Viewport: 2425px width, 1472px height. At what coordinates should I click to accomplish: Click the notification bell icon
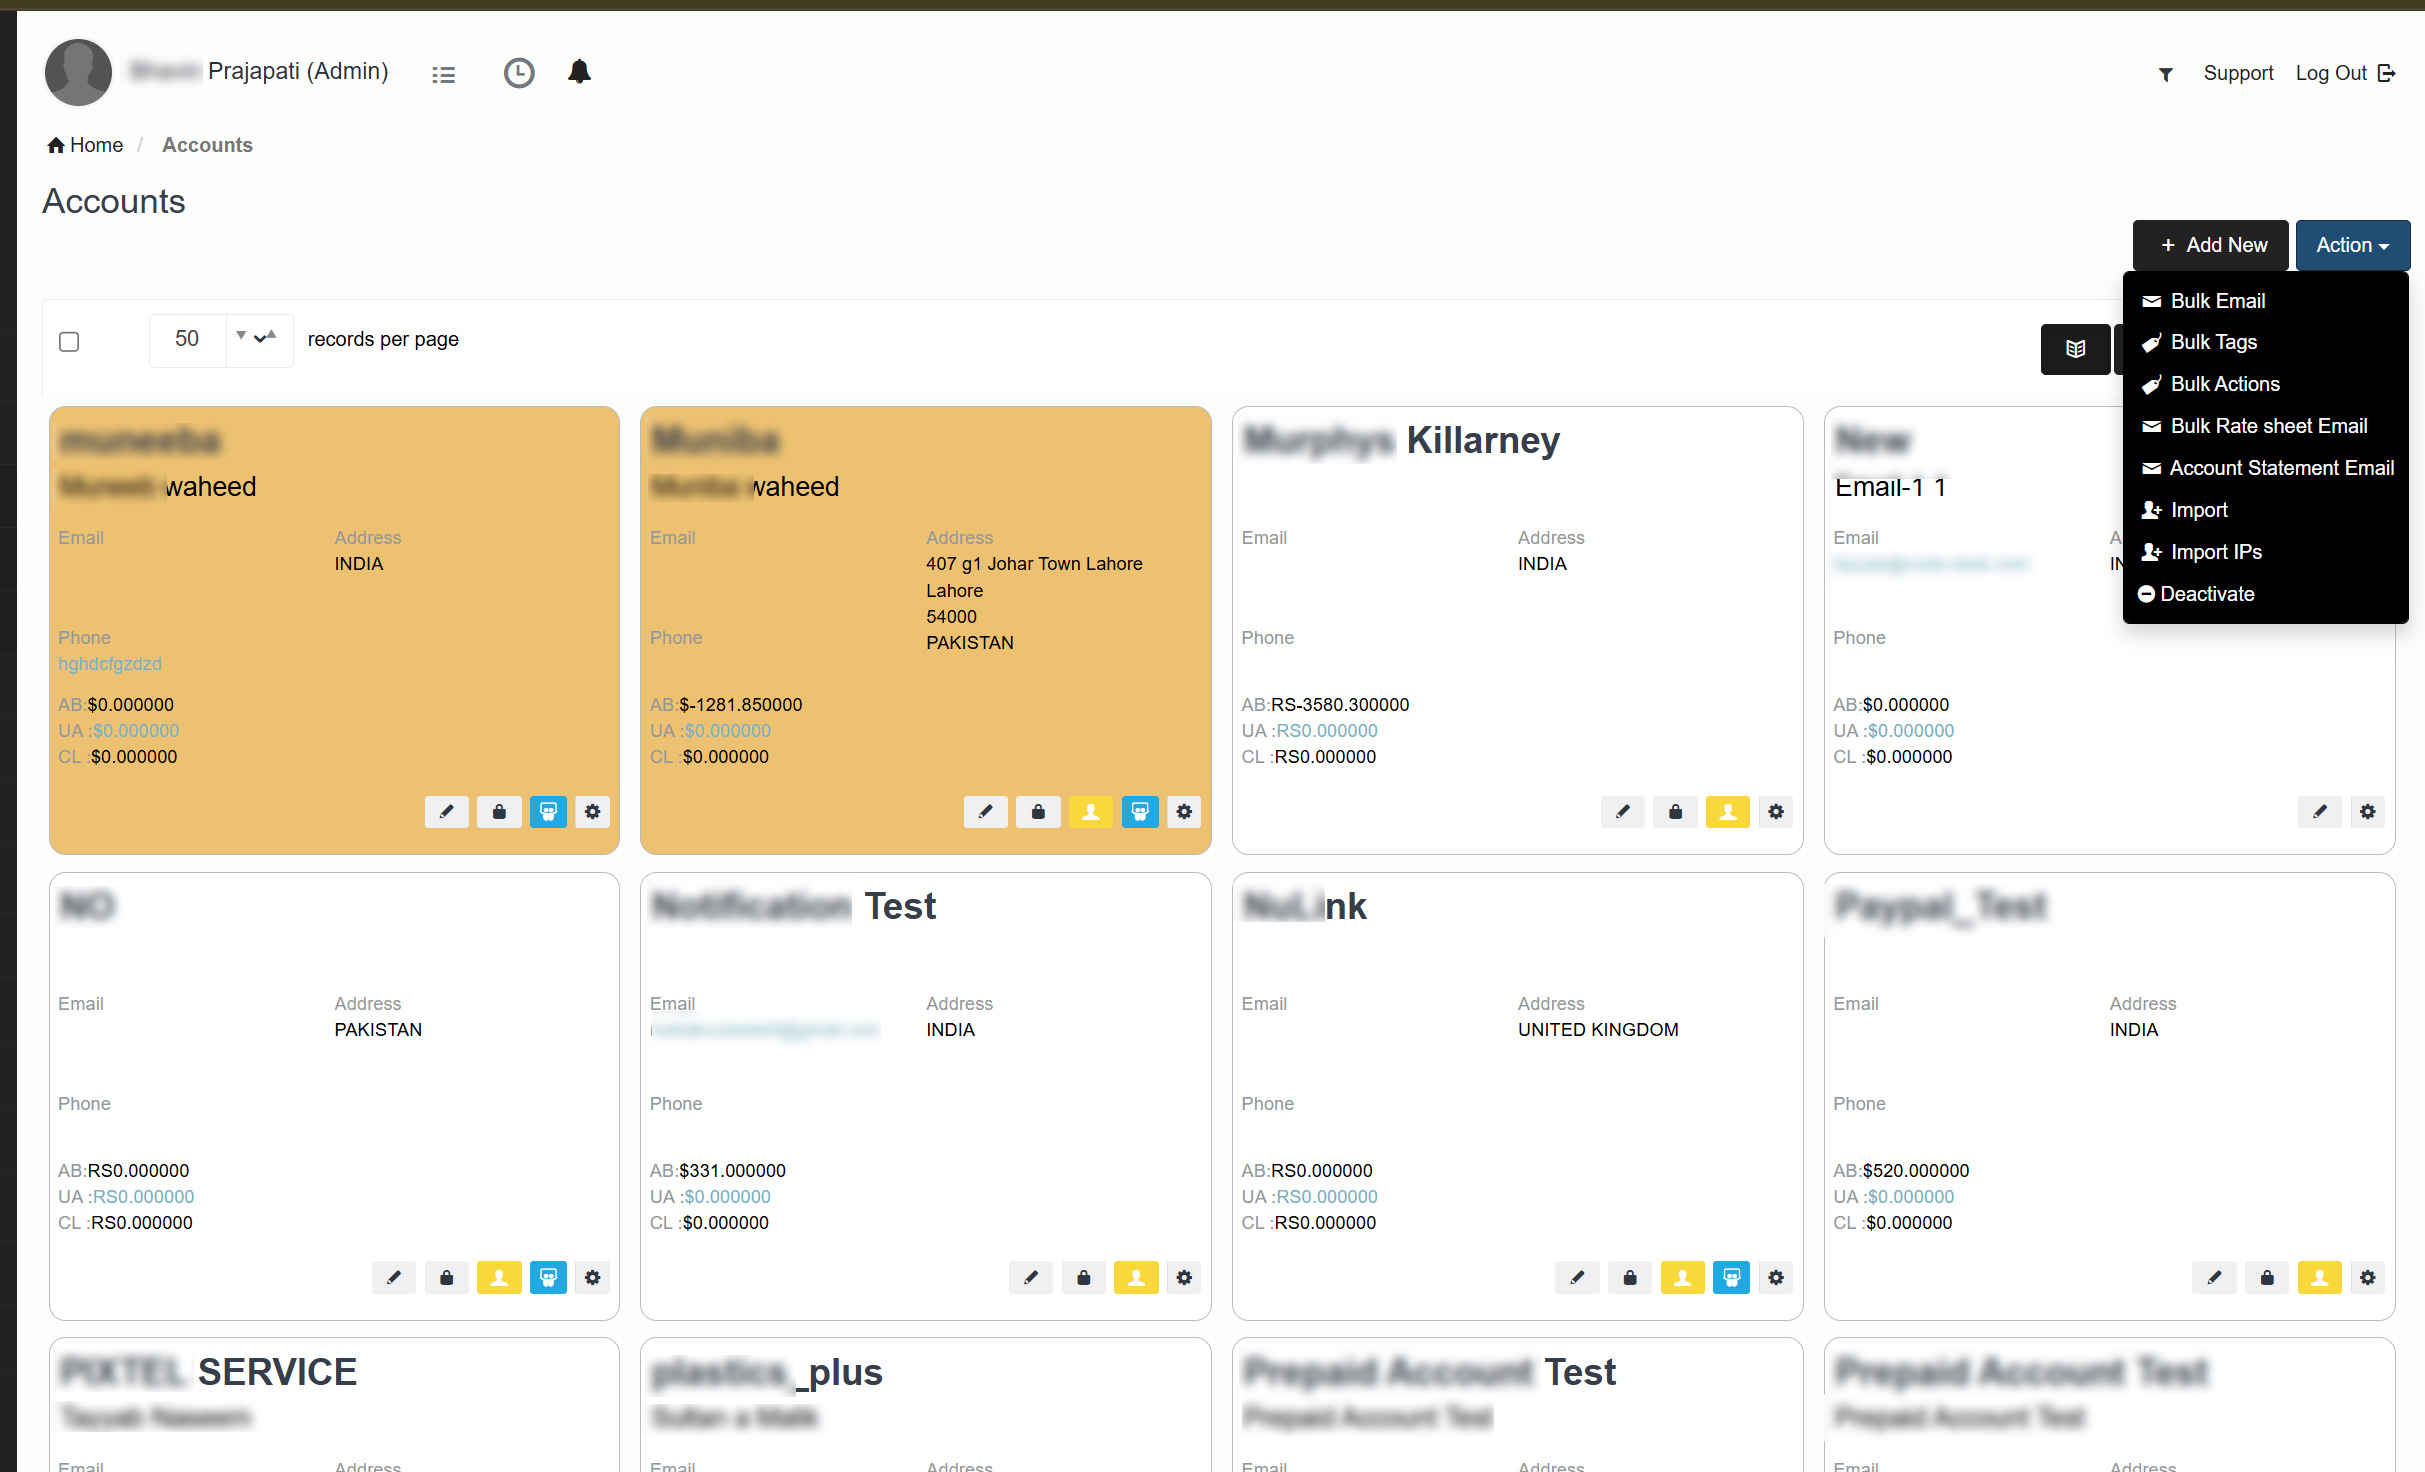[579, 72]
